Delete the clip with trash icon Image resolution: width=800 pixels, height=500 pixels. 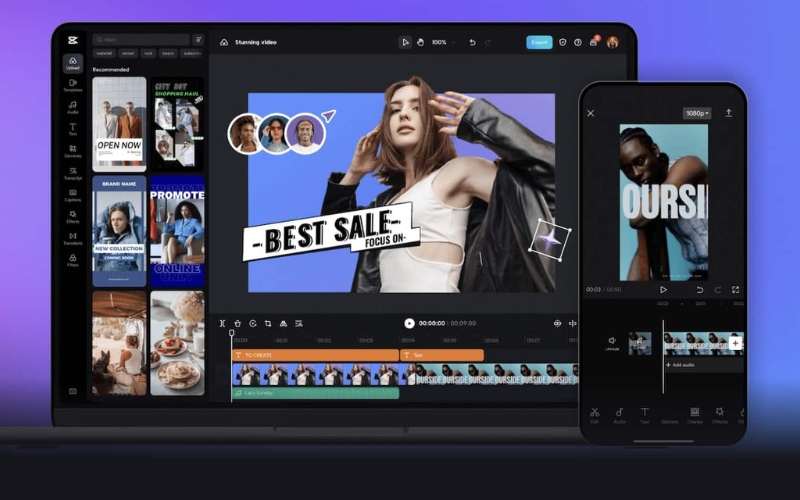click(x=237, y=323)
